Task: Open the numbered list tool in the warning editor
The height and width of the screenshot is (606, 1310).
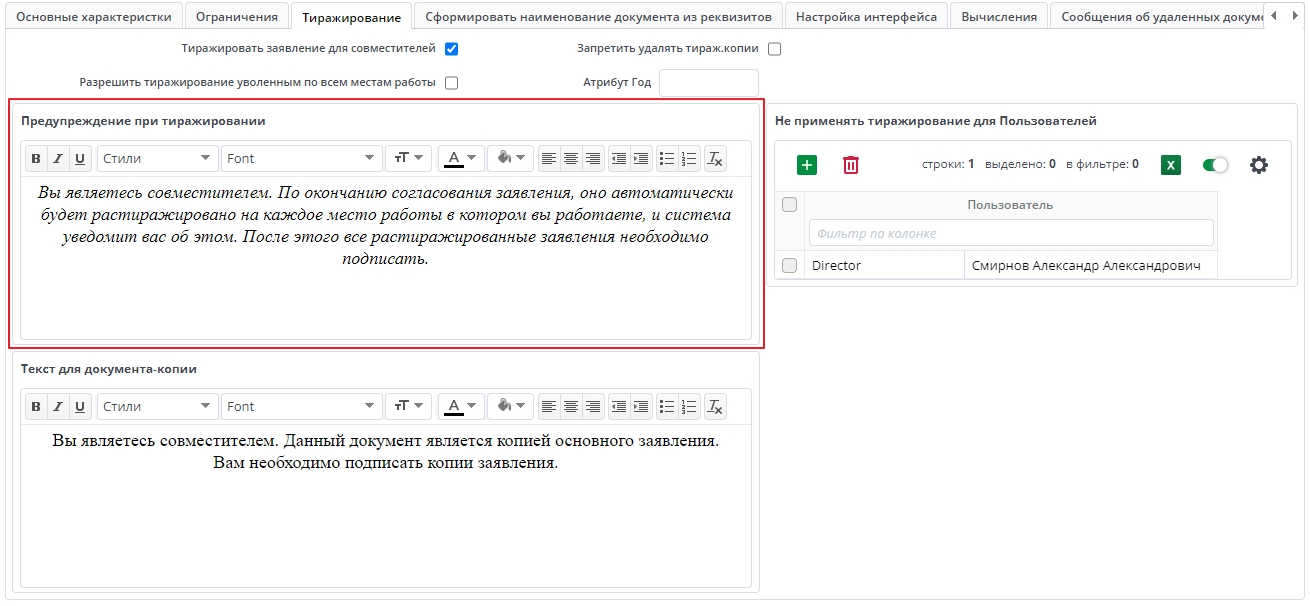Action: tap(688, 157)
